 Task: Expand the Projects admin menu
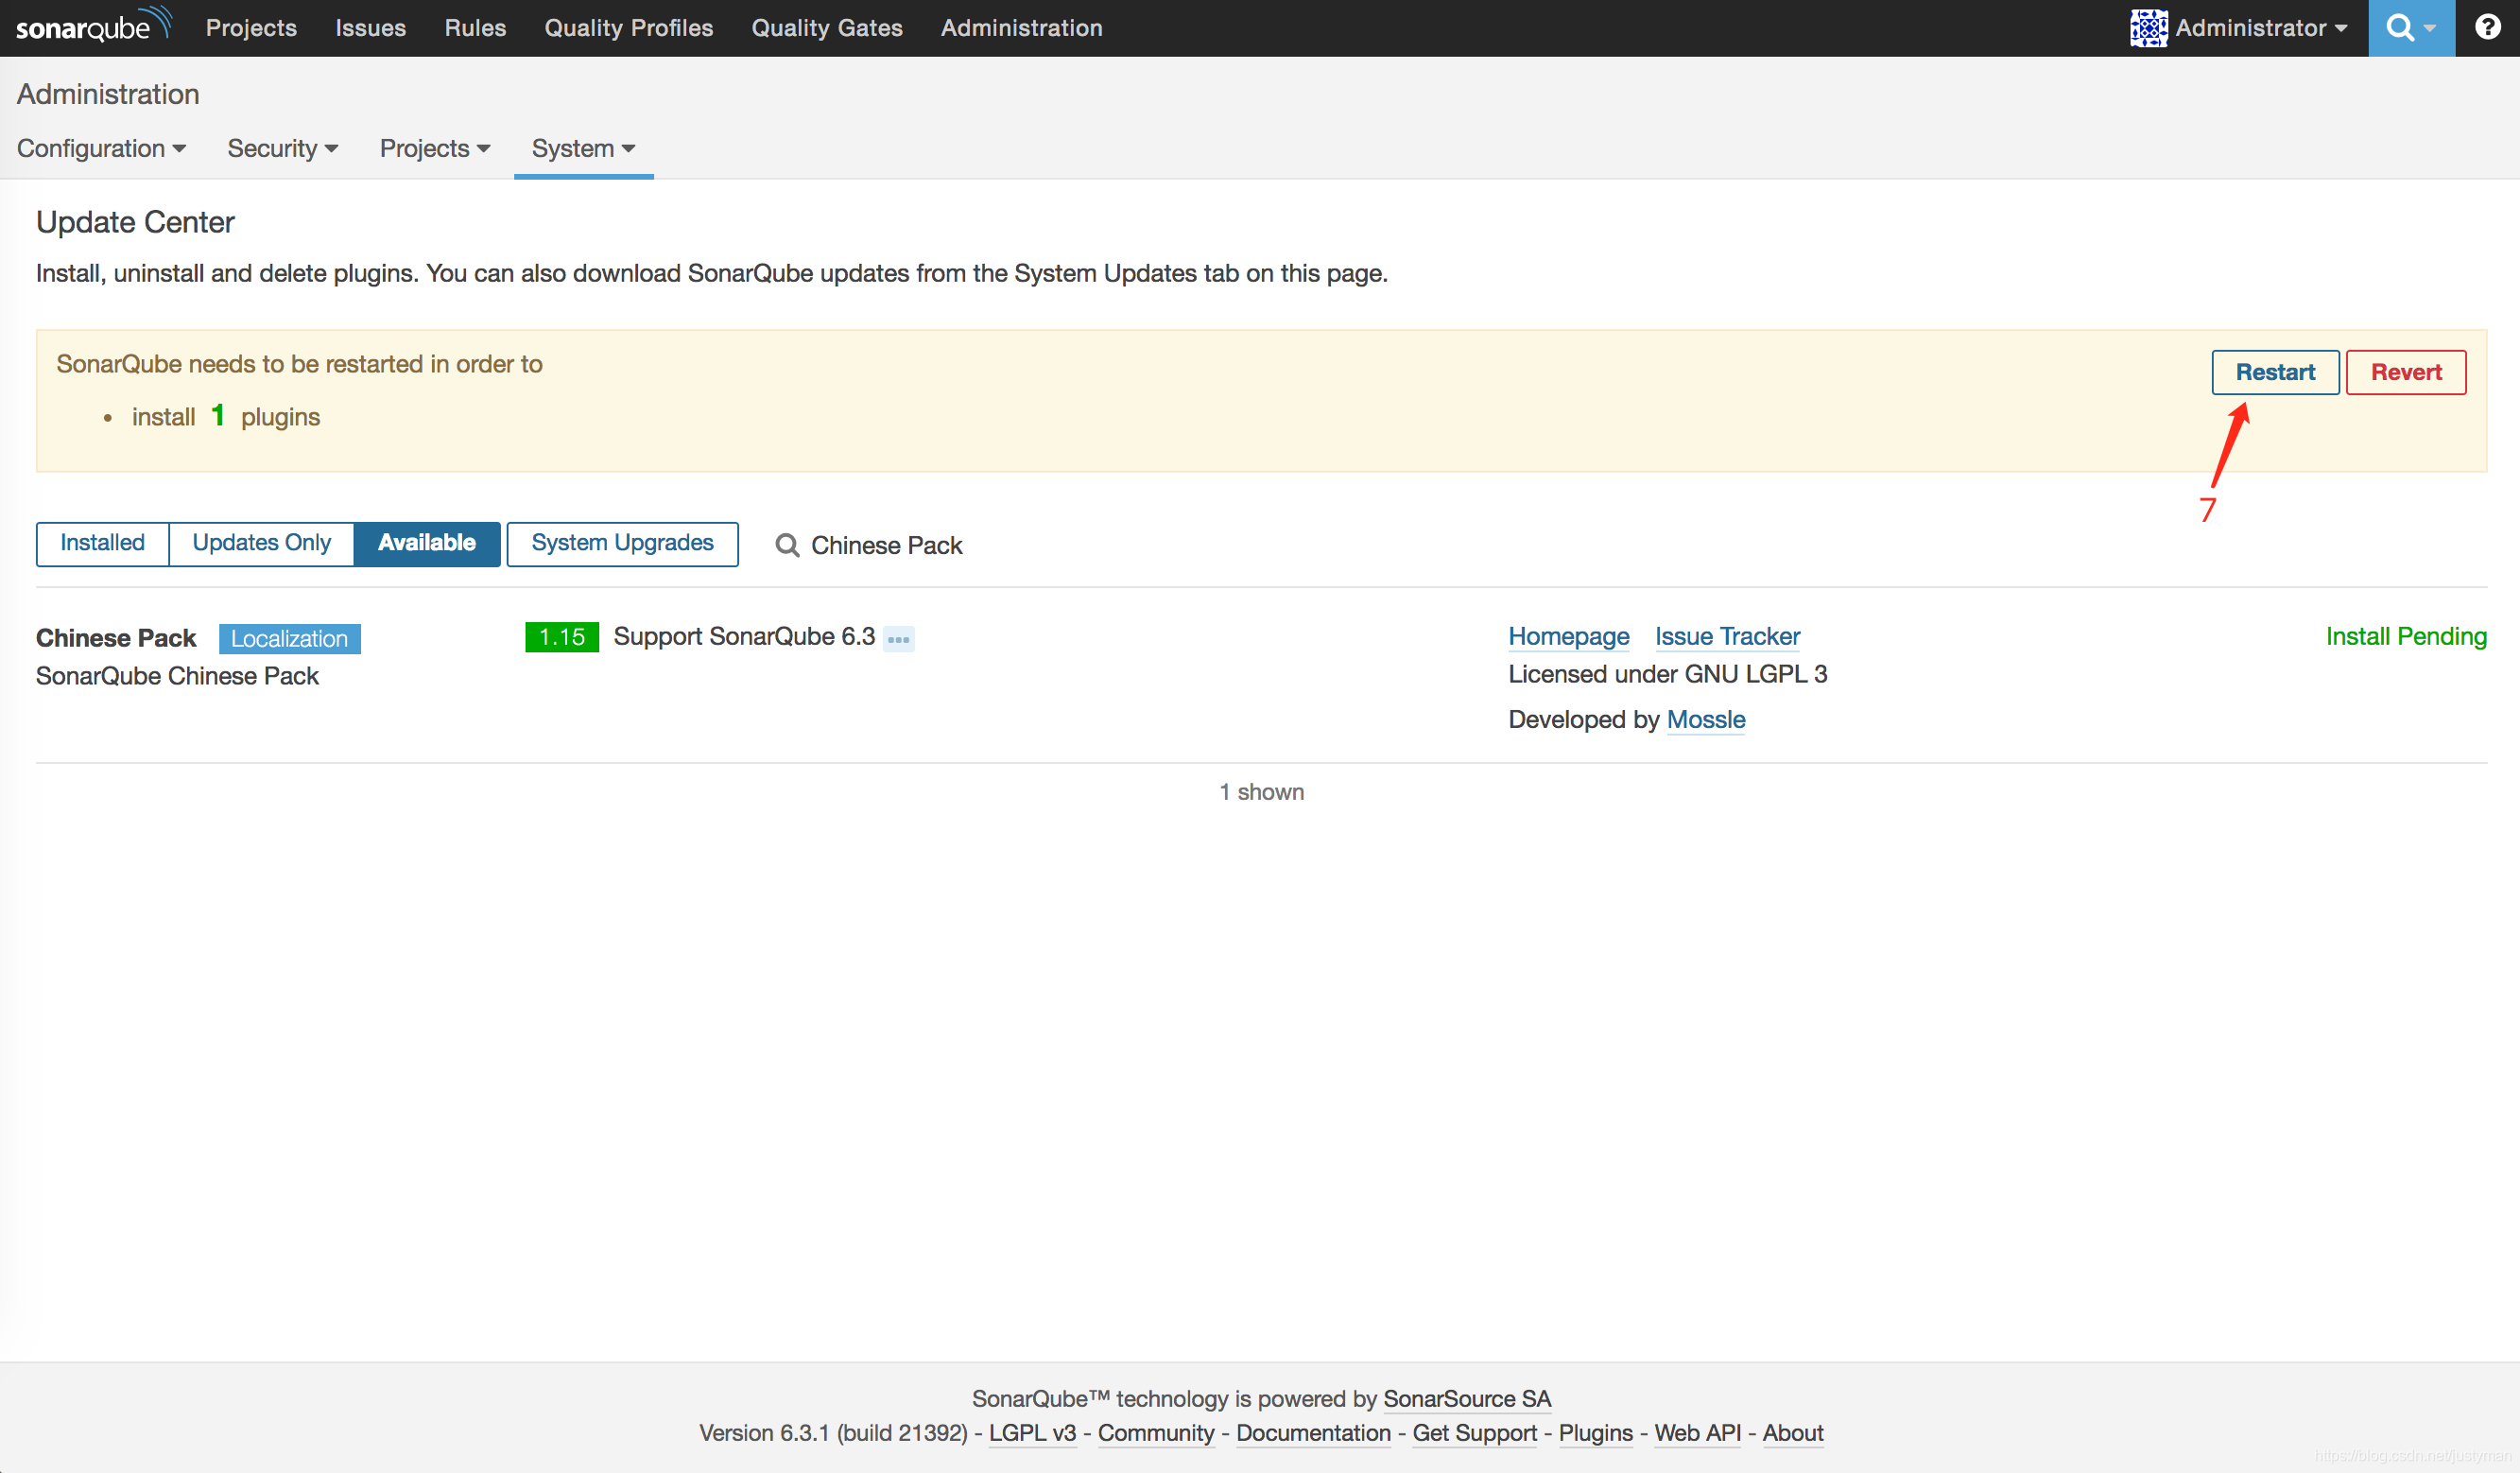tap(435, 148)
